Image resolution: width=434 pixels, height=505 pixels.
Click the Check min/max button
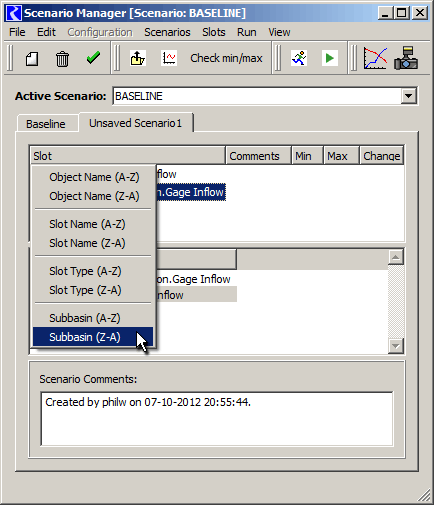(x=226, y=58)
